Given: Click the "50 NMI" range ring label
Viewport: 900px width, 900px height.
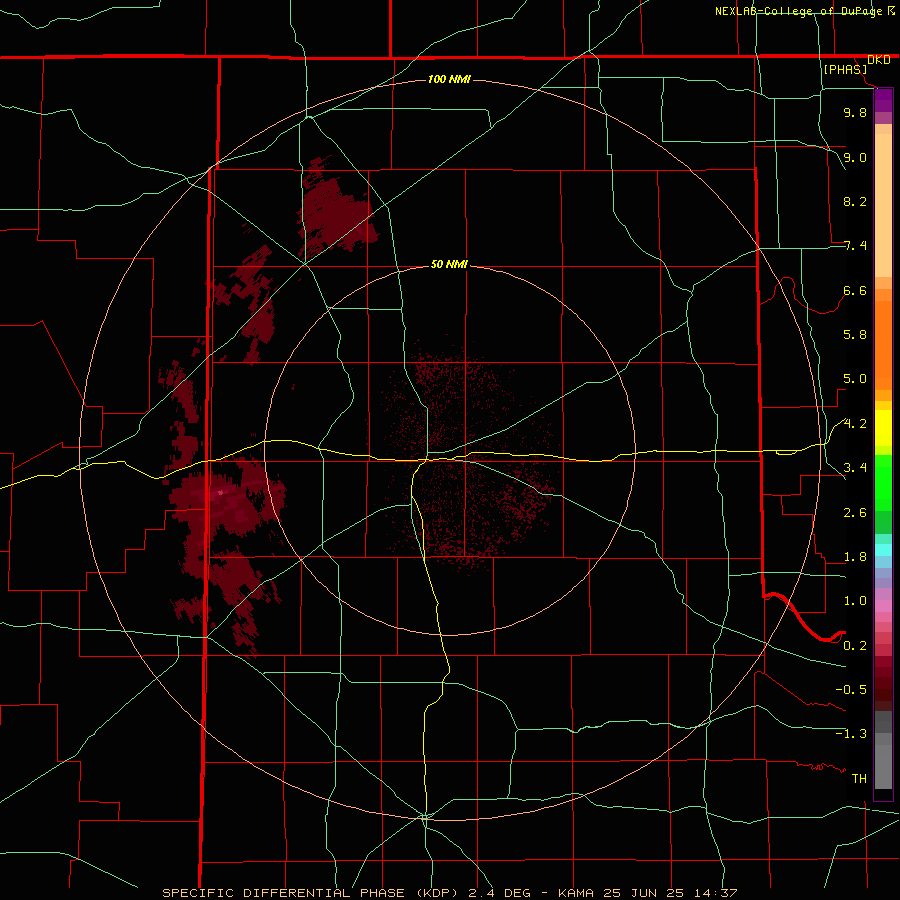Looking at the screenshot, I should pos(449,264).
